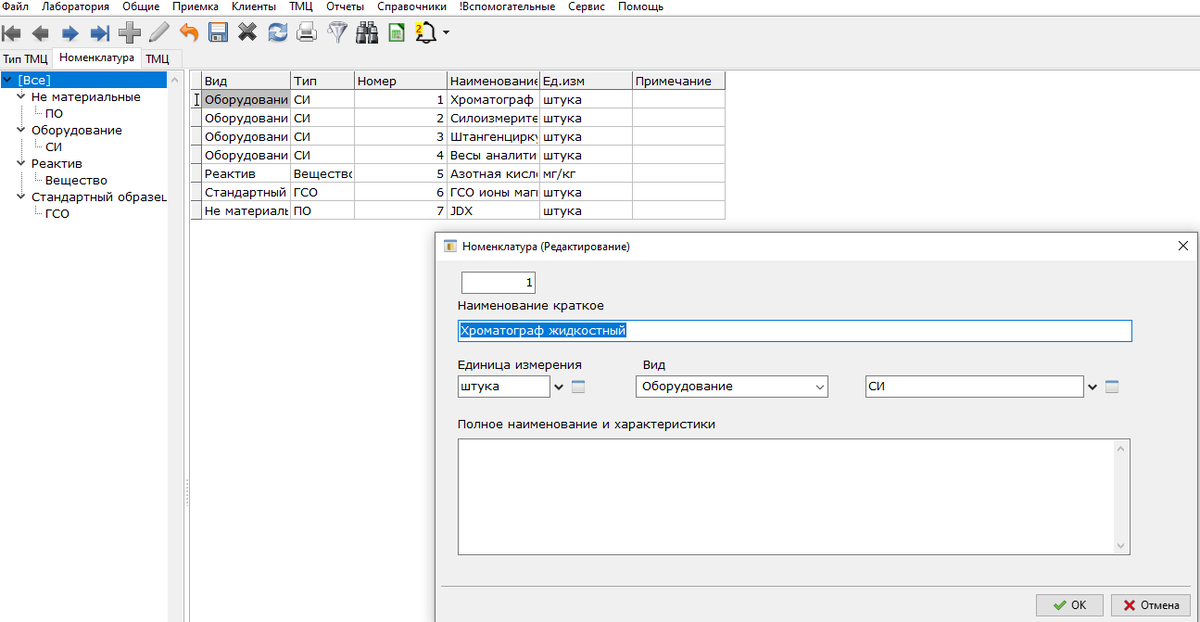Viewport: 1200px width, 622px height.
Task: Select Вещество tree item
Action: coord(76,180)
